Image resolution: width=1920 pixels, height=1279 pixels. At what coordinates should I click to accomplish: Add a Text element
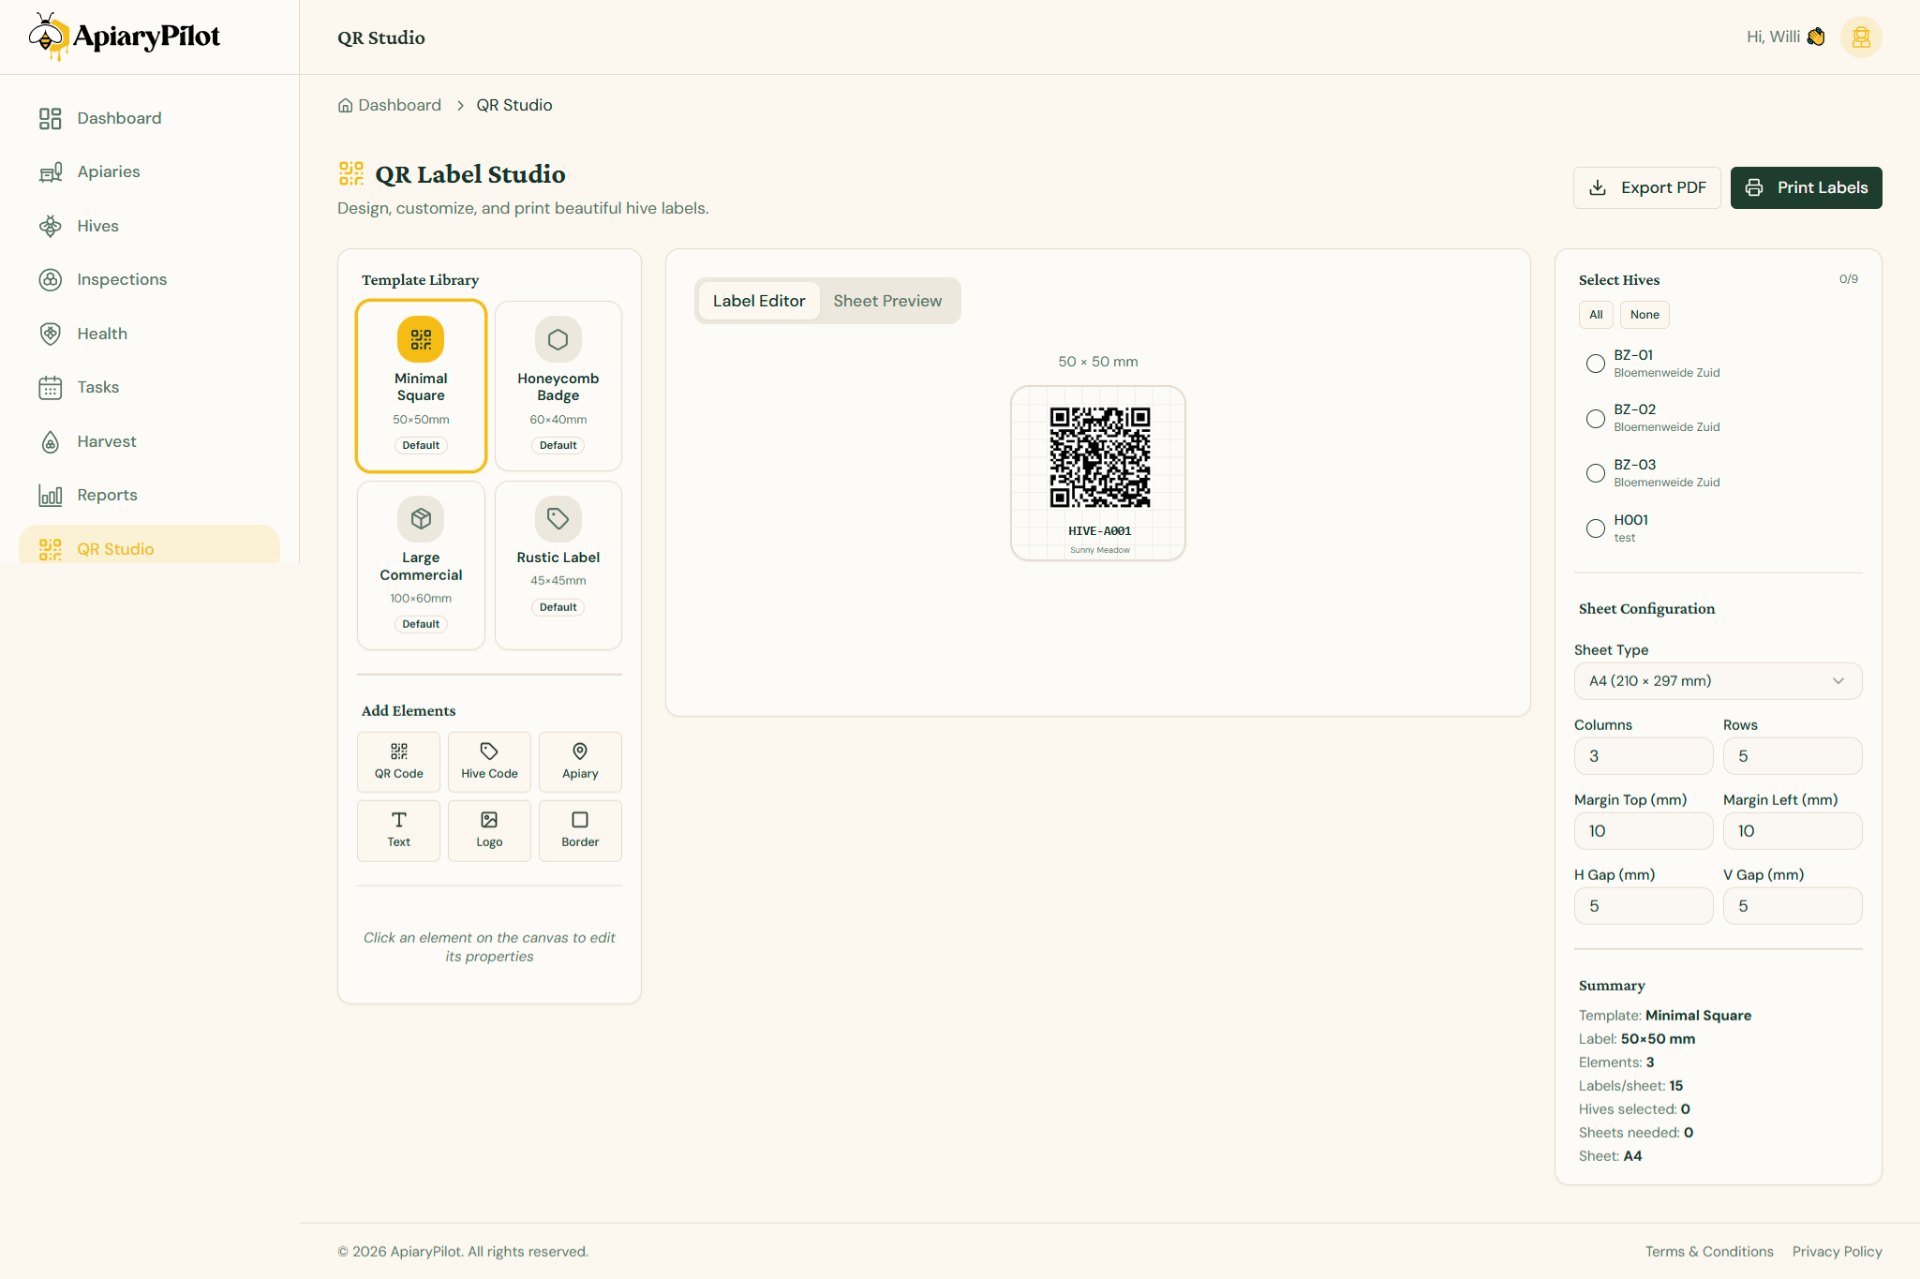click(x=398, y=830)
